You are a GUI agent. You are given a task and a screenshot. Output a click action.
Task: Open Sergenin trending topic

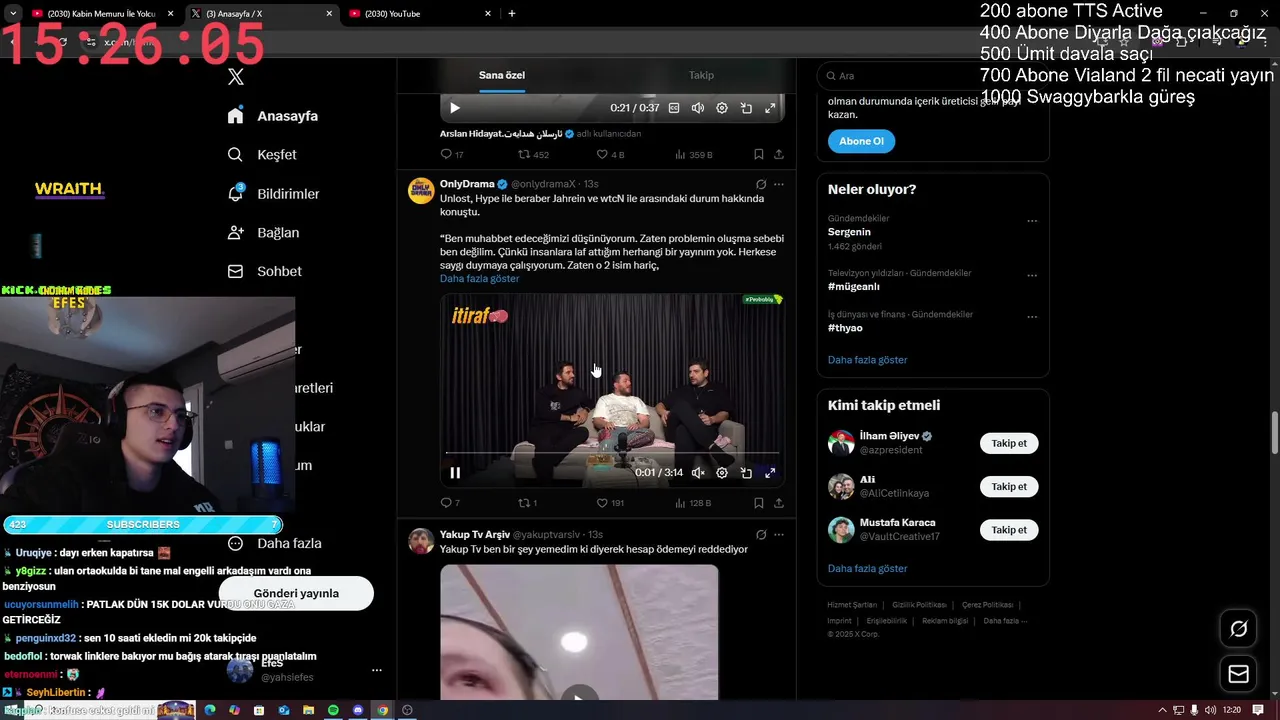click(x=849, y=232)
